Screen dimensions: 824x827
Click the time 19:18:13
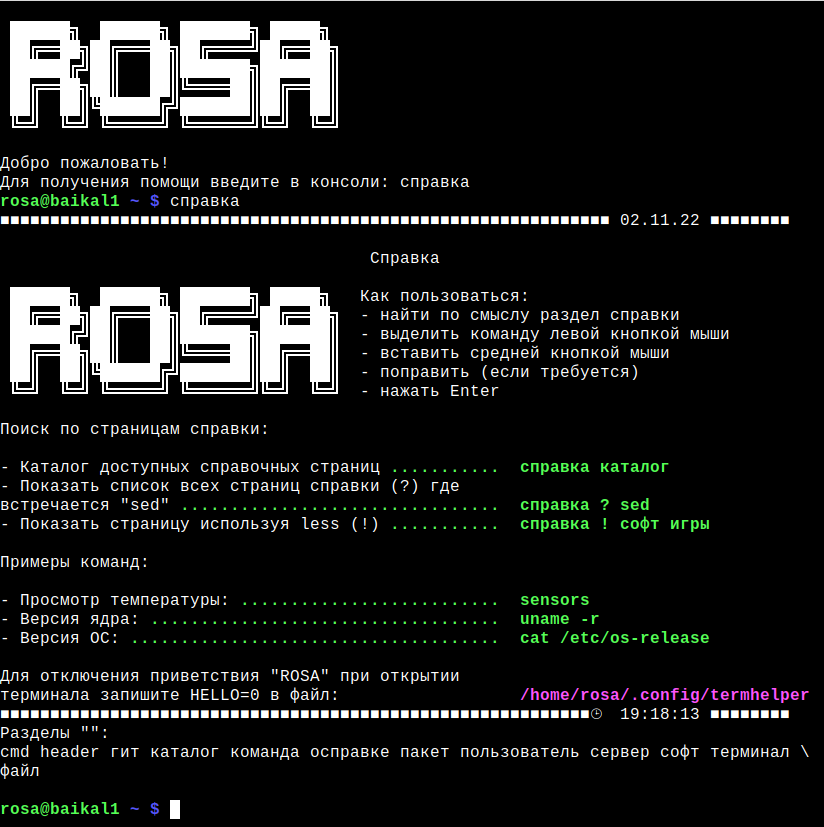click(659, 714)
